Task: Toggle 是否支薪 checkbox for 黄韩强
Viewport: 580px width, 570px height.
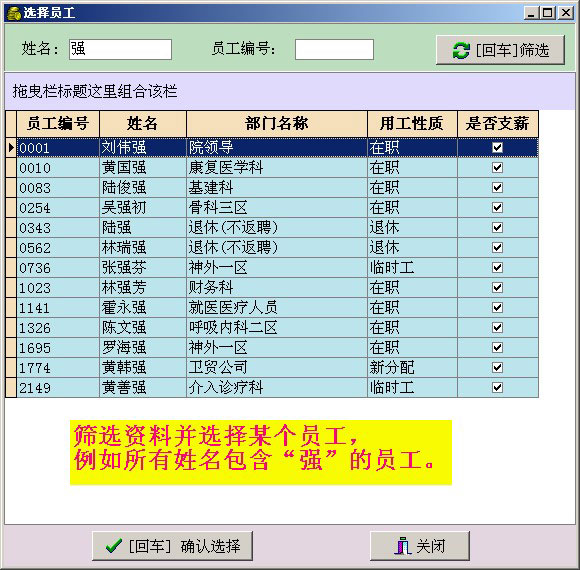Action: click(498, 367)
